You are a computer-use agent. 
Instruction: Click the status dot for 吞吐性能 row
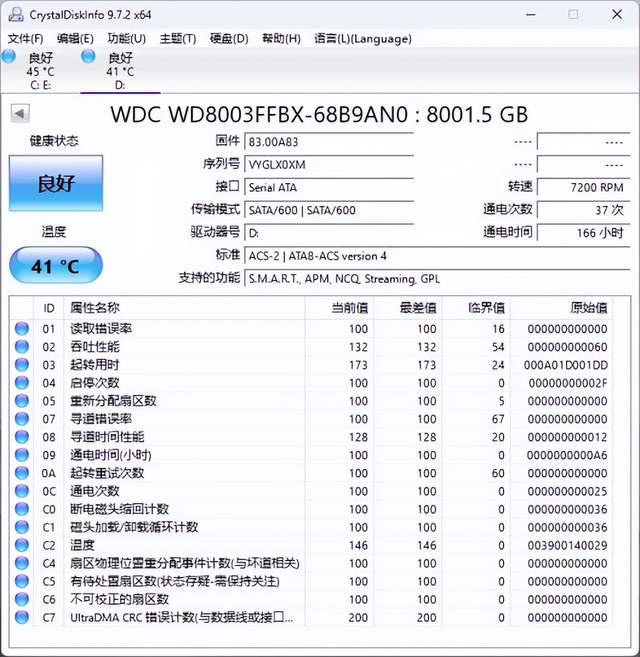click(22, 347)
